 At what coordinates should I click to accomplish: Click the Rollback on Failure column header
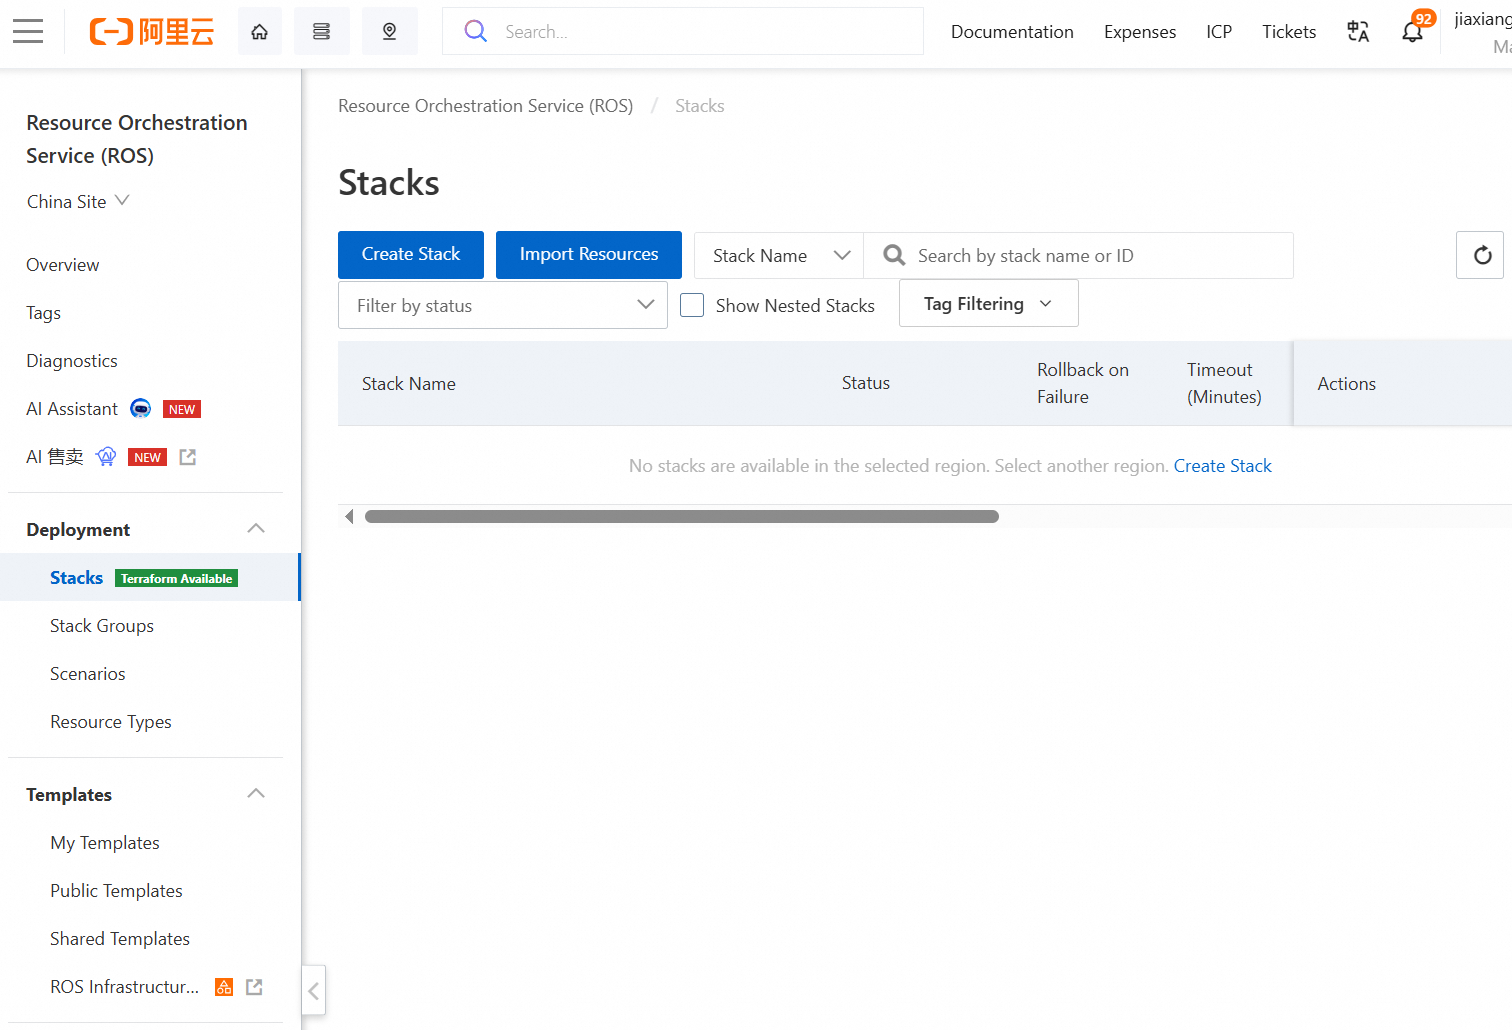[x=1083, y=383]
